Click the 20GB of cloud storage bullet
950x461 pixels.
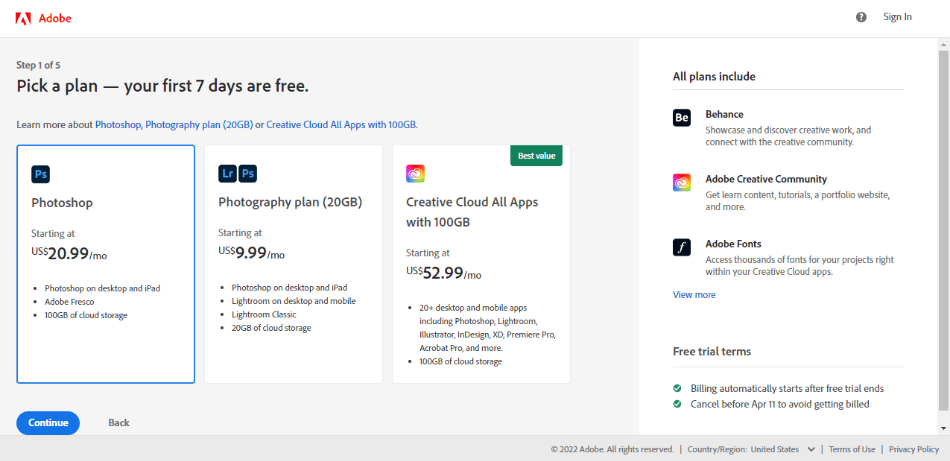pos(271,328)
